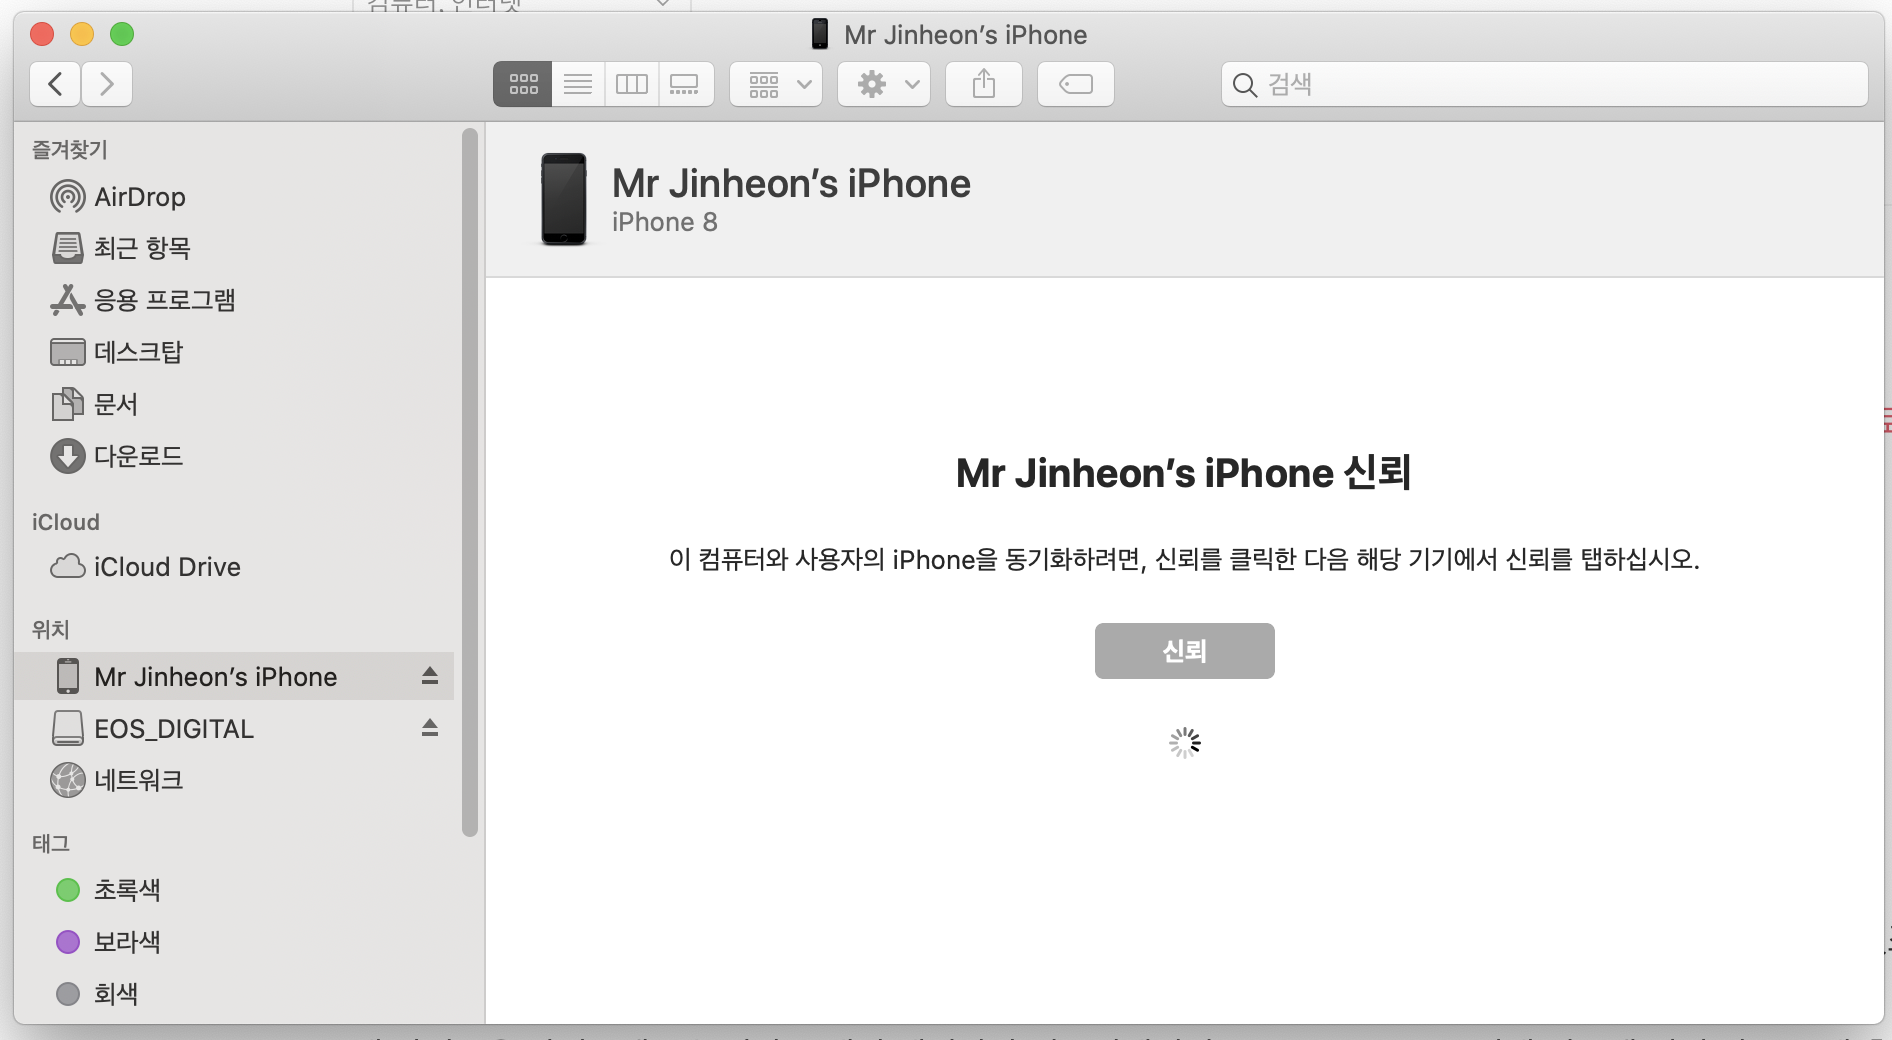This screenshot has width=1892, height=1040.
Task: Click the 위치 sidebar section header
Action: pyautogui.click(x=51, y=630)
